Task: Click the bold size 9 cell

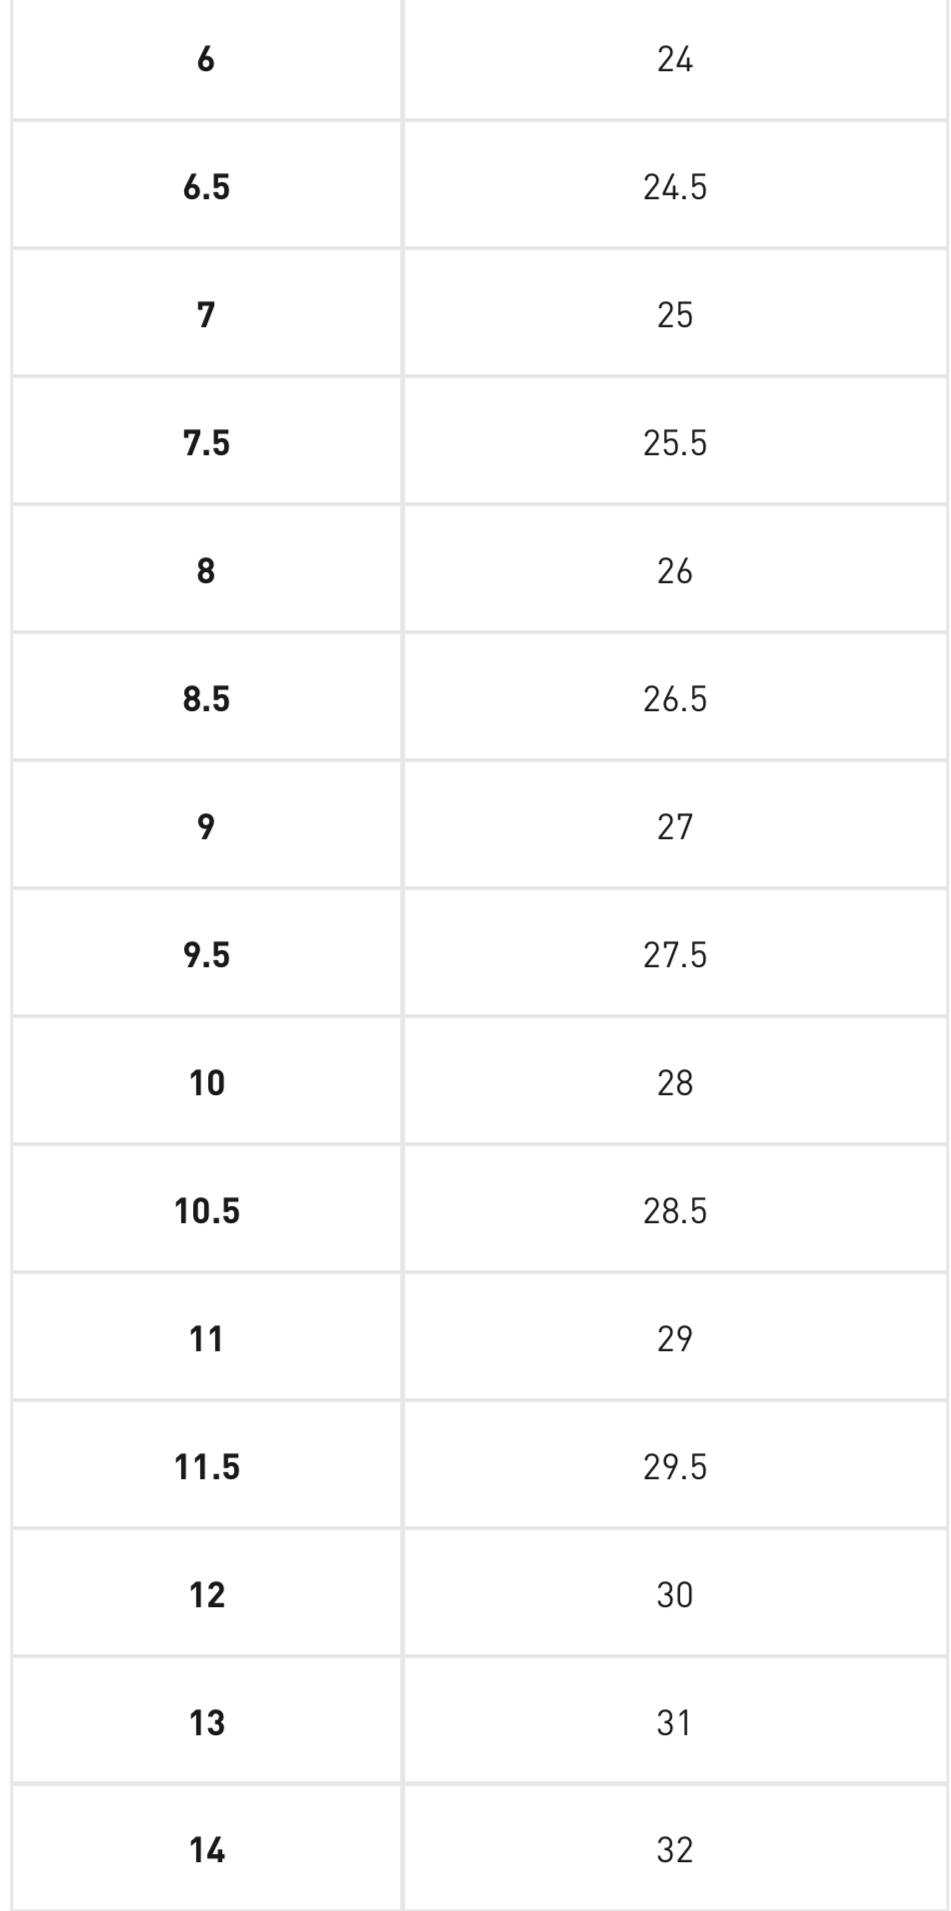Action: [206, 827]
